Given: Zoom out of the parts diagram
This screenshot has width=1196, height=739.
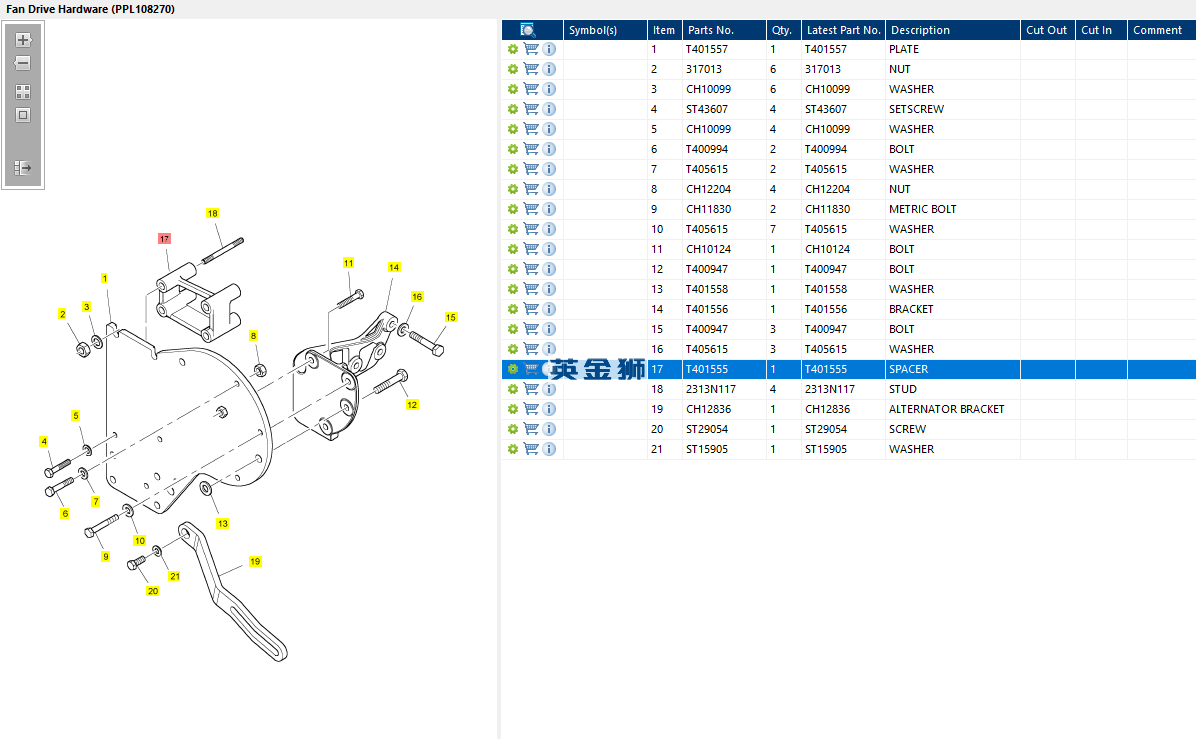Looking at the screenshot, I should (x=23, y=63).
